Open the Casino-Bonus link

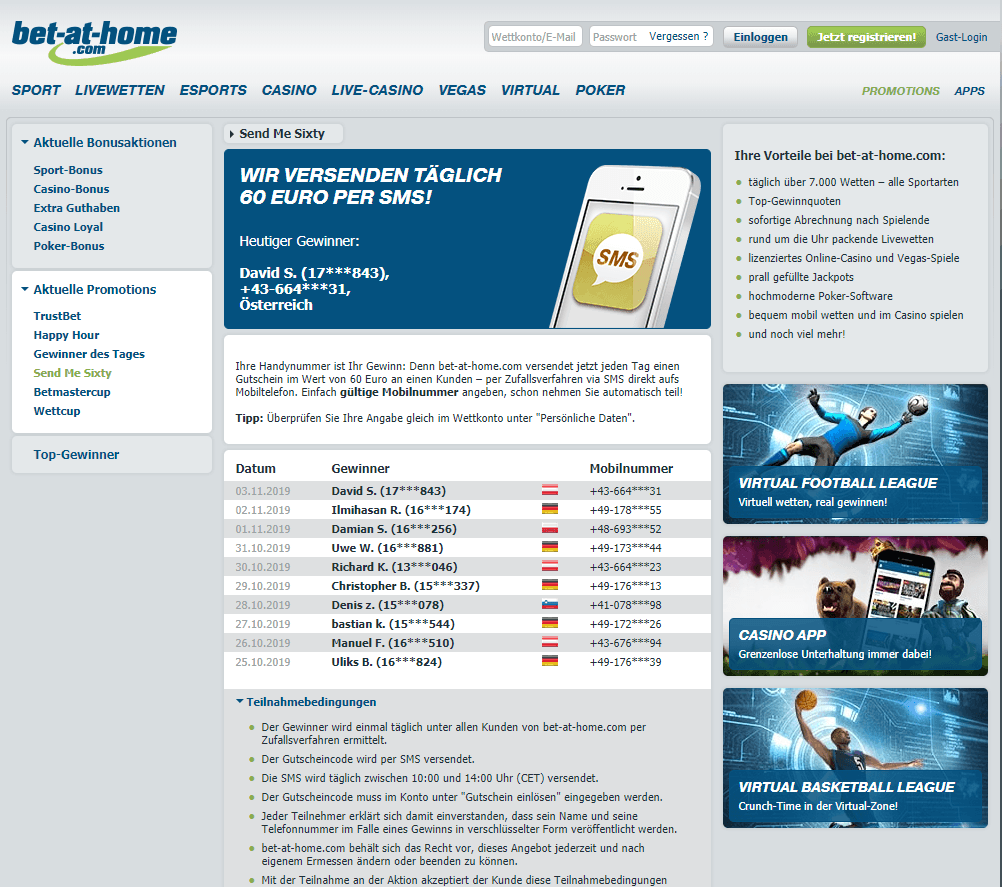pyautogui.click(x=71, y=189)
